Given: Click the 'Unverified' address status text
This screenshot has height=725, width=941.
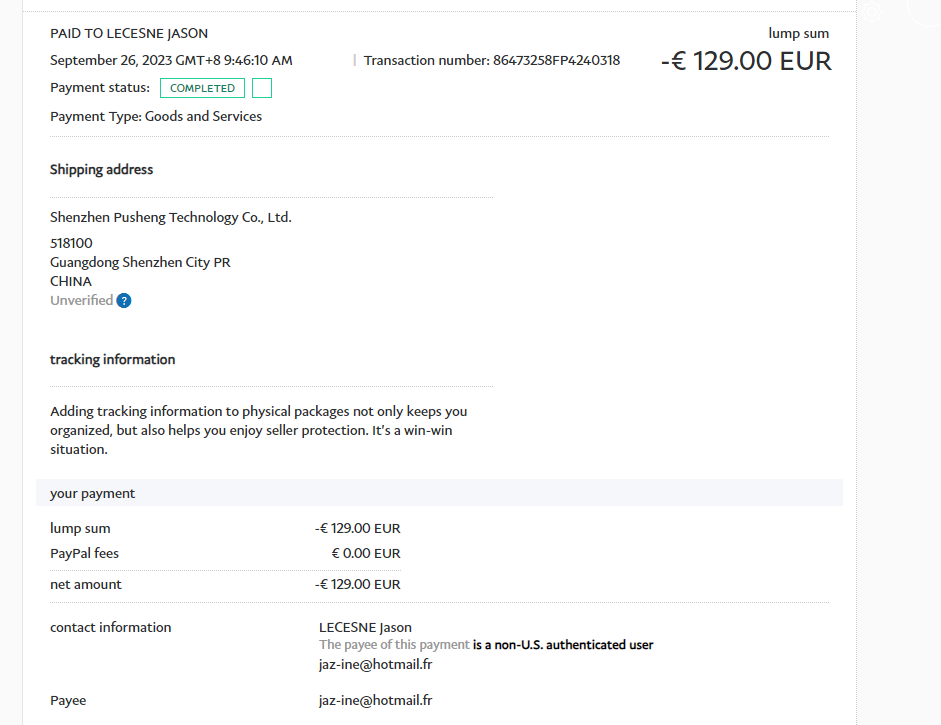Looking at the screenshot, I should (x=81, y=301).
